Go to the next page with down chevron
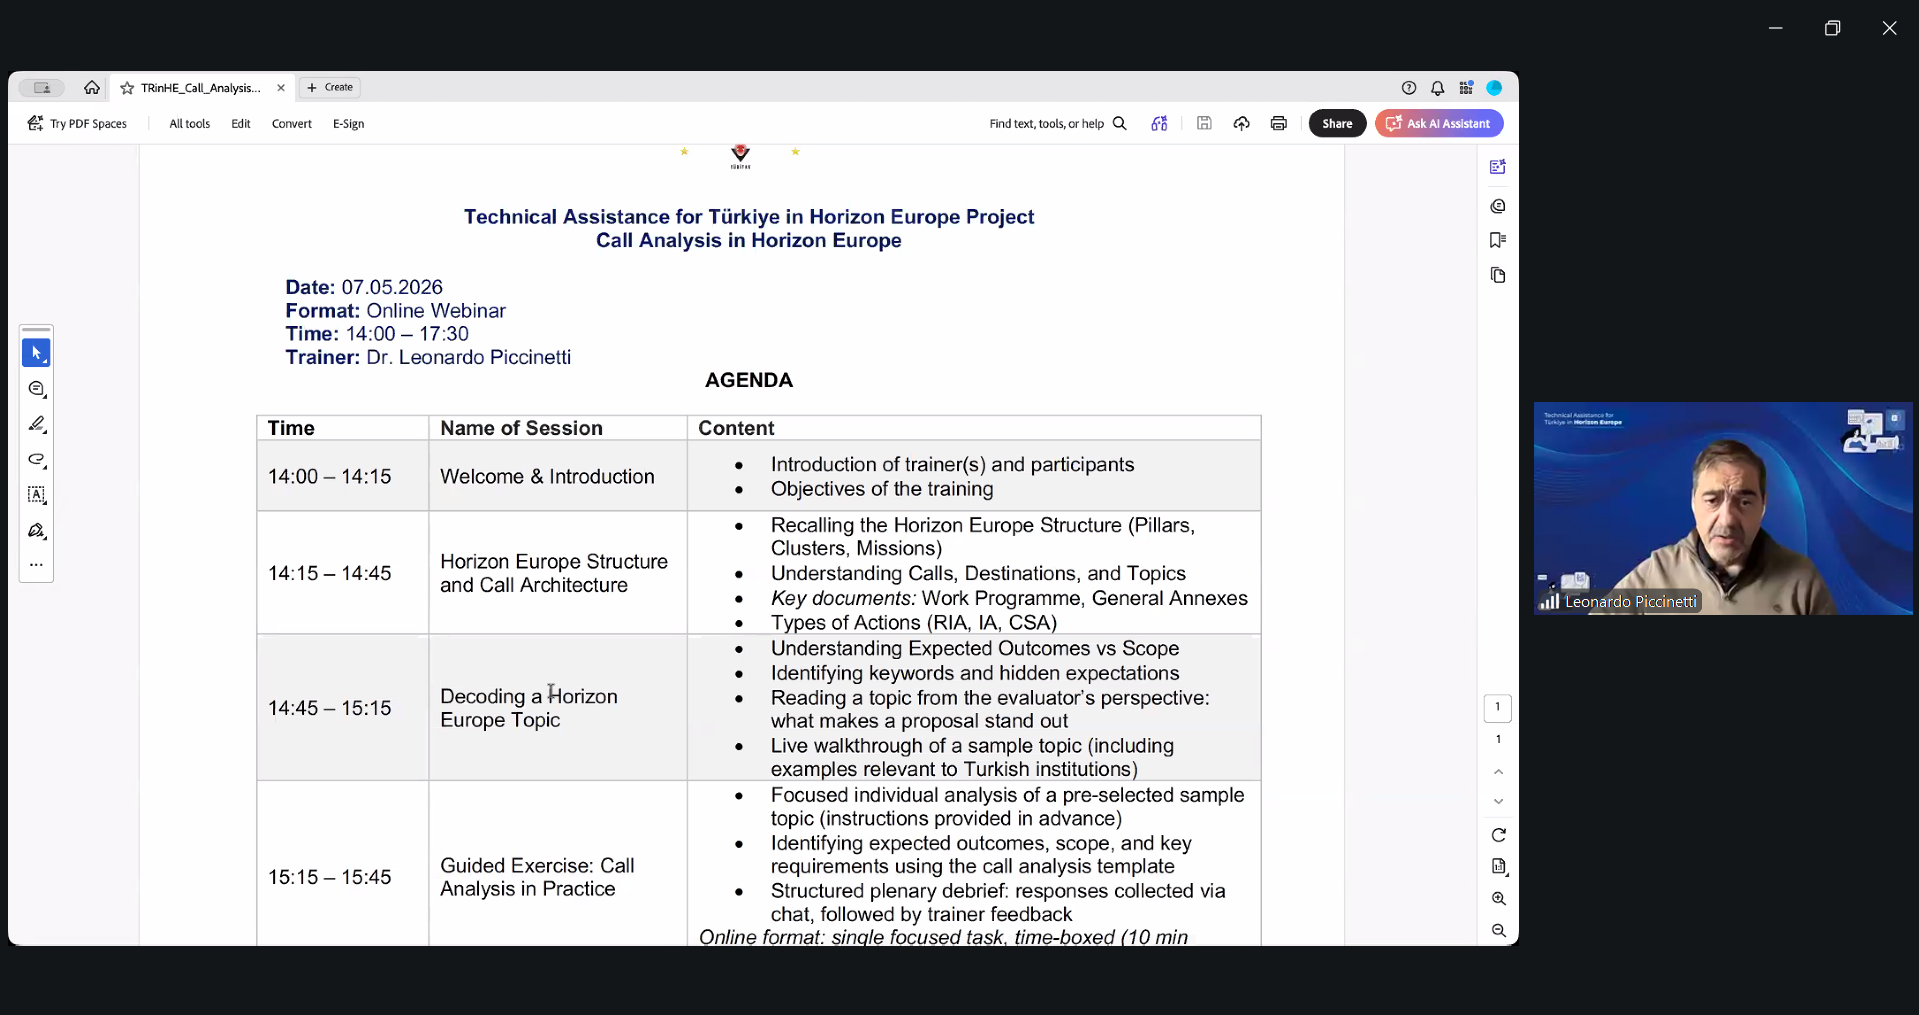 point(1498,802)
